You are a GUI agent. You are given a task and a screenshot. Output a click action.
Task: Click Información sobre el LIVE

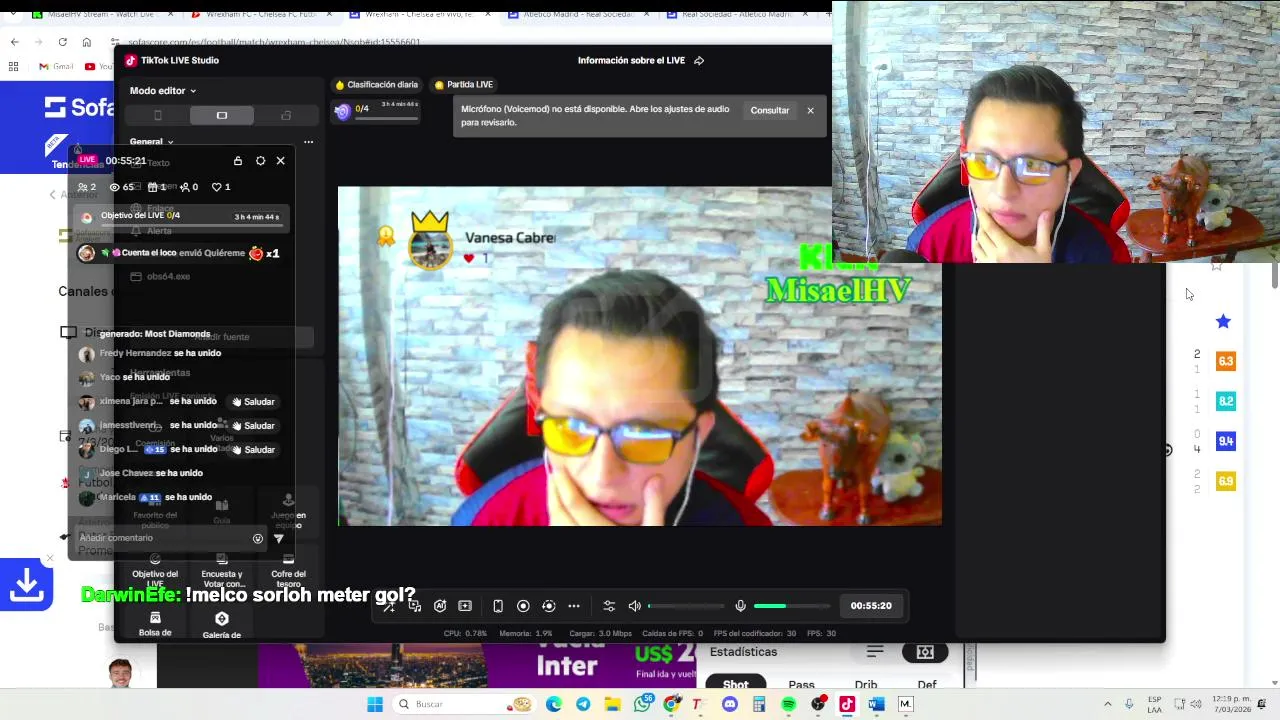click(x=631, y=60)
